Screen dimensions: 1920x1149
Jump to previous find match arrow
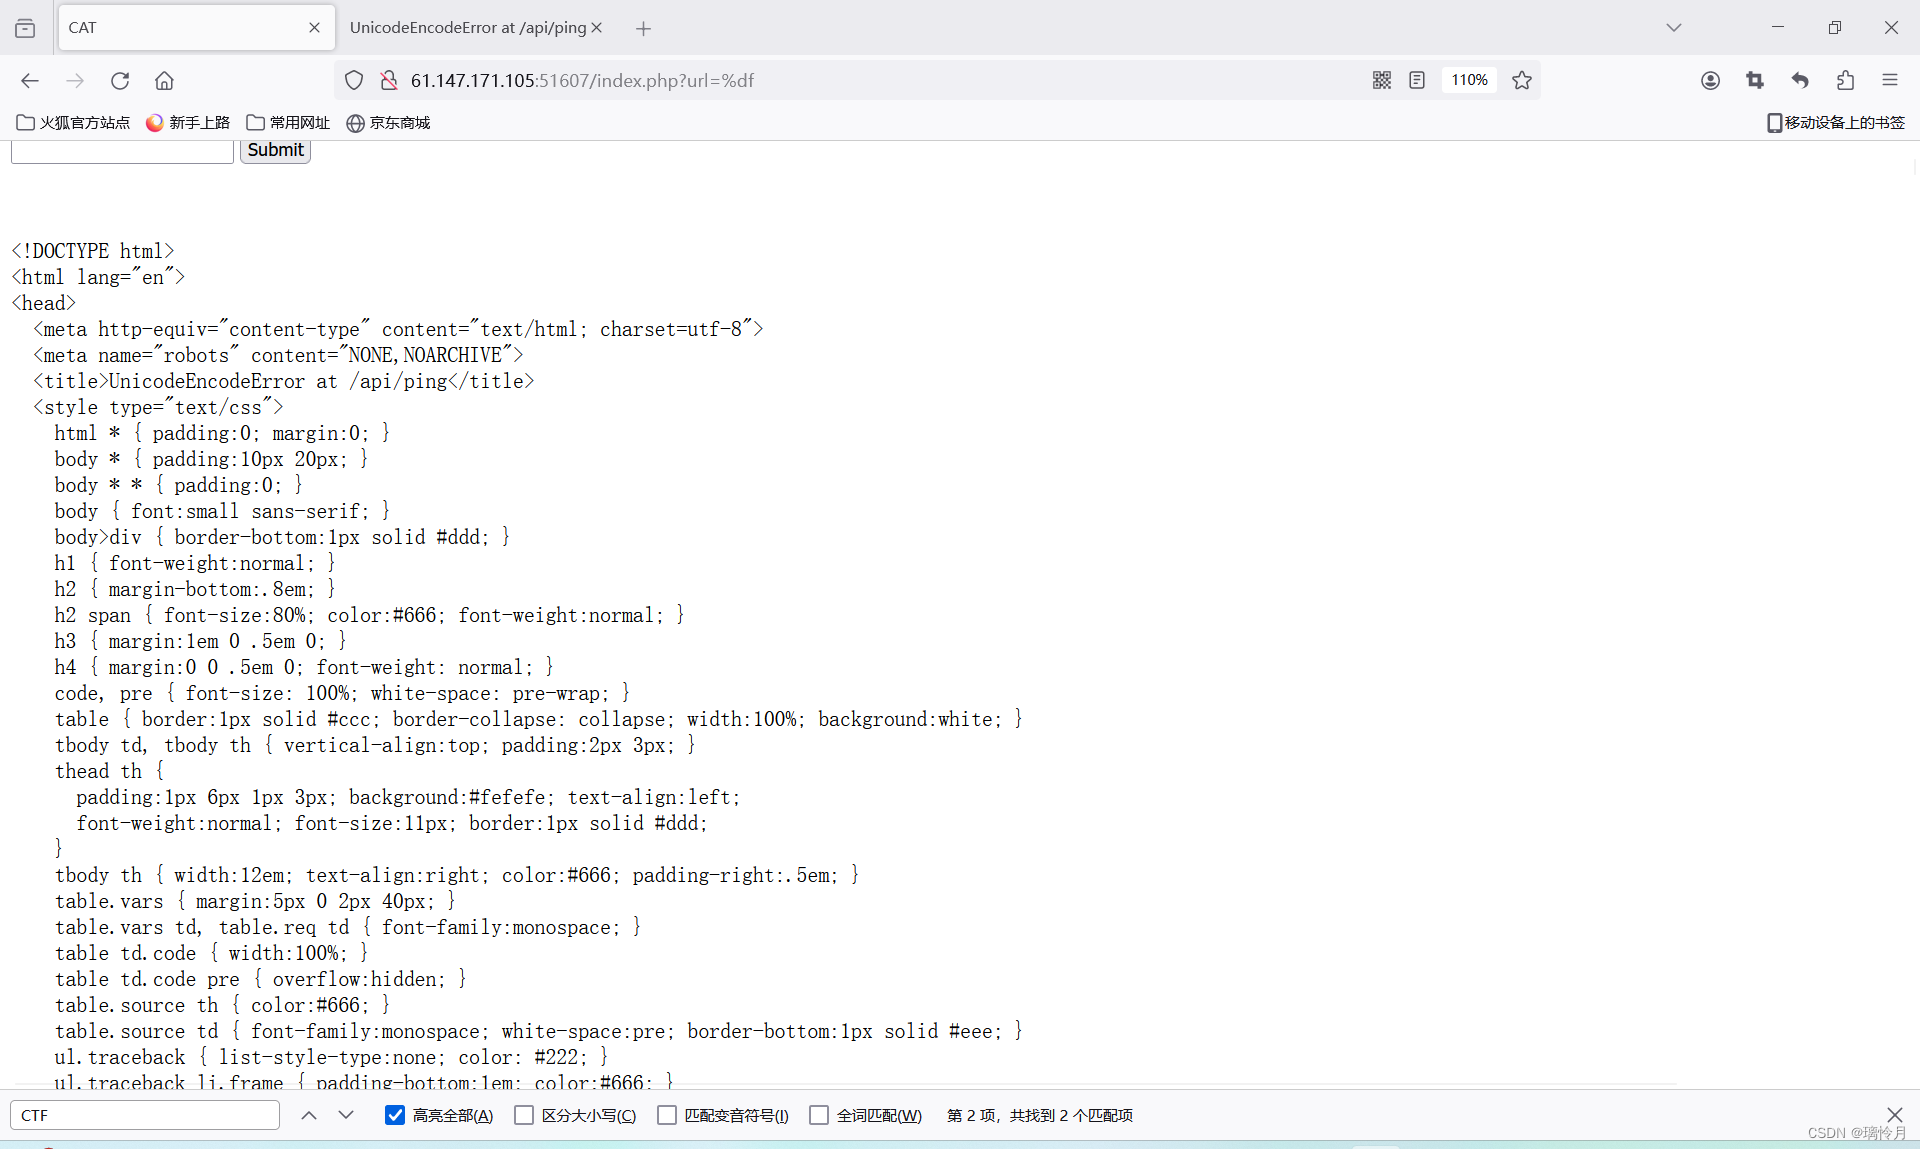tap(309, 1114)
